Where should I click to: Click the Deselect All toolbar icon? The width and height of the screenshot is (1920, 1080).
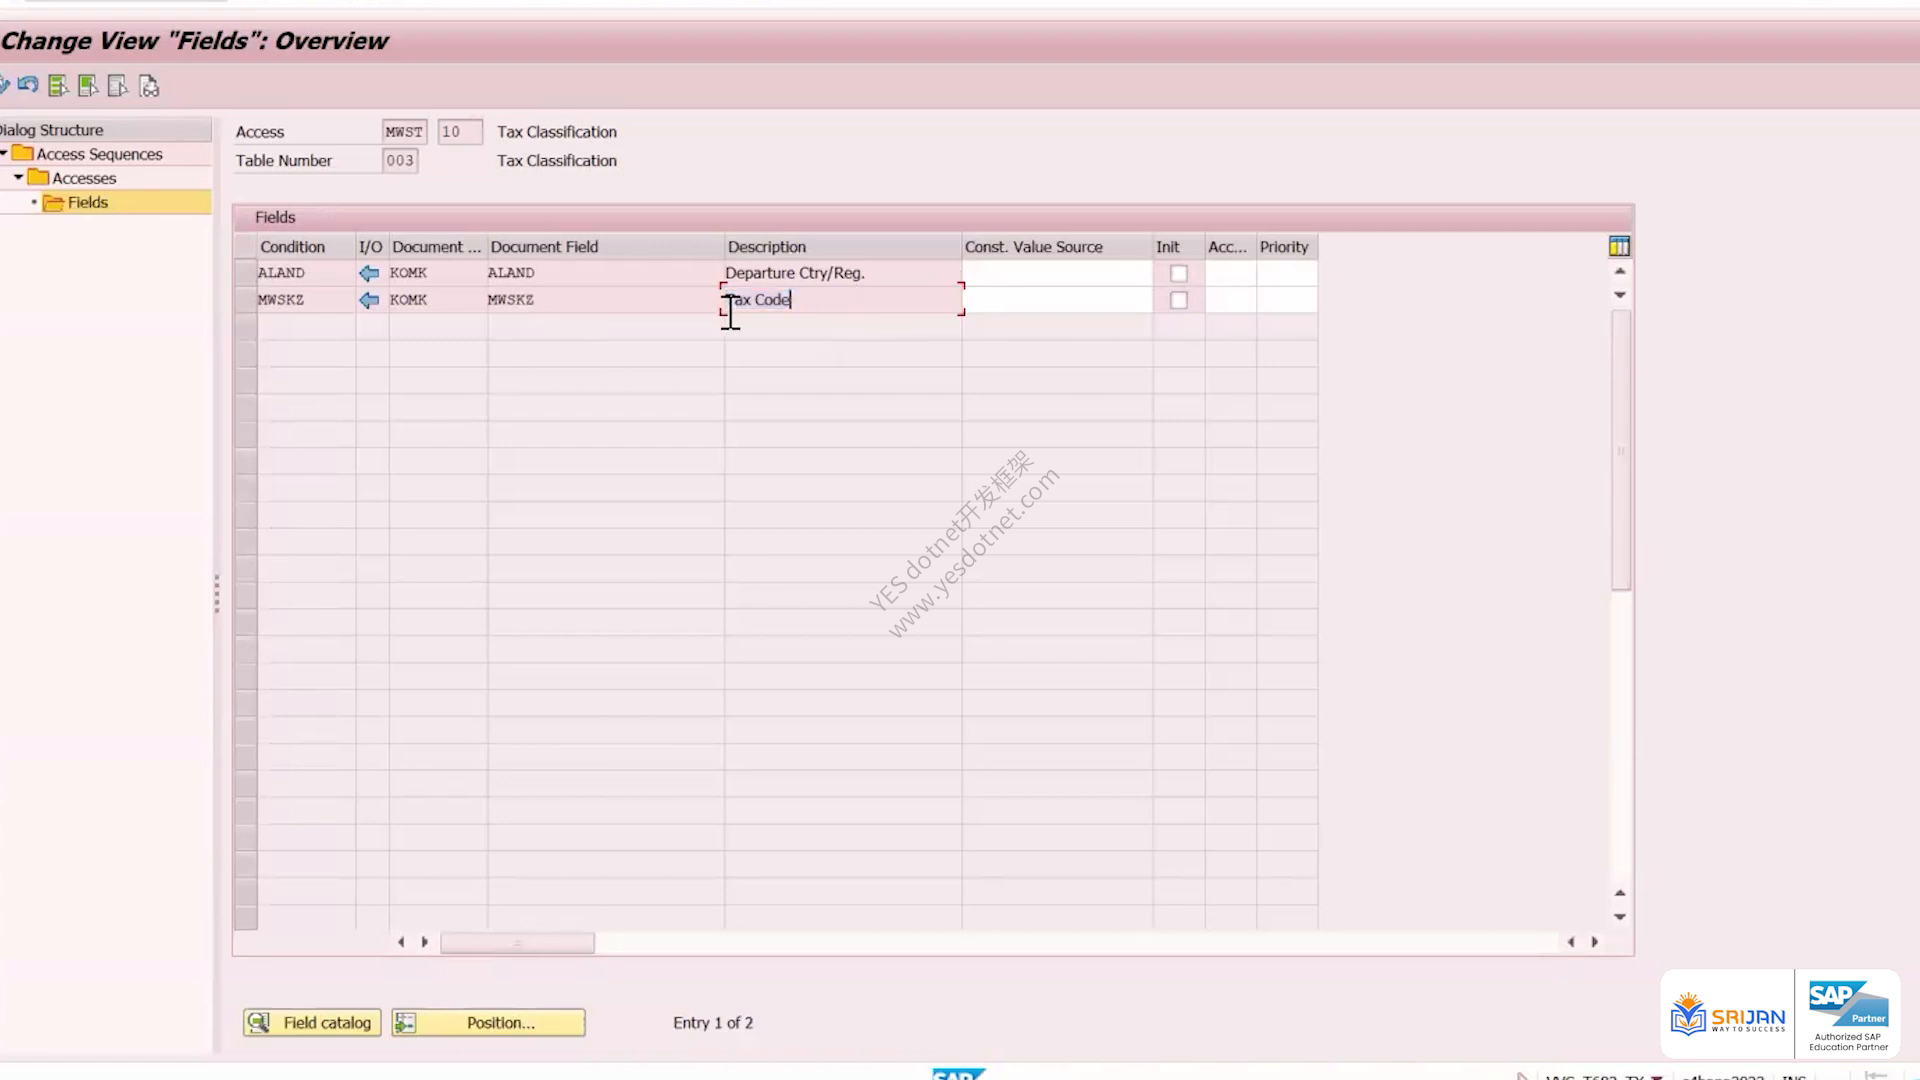[118, 86]
